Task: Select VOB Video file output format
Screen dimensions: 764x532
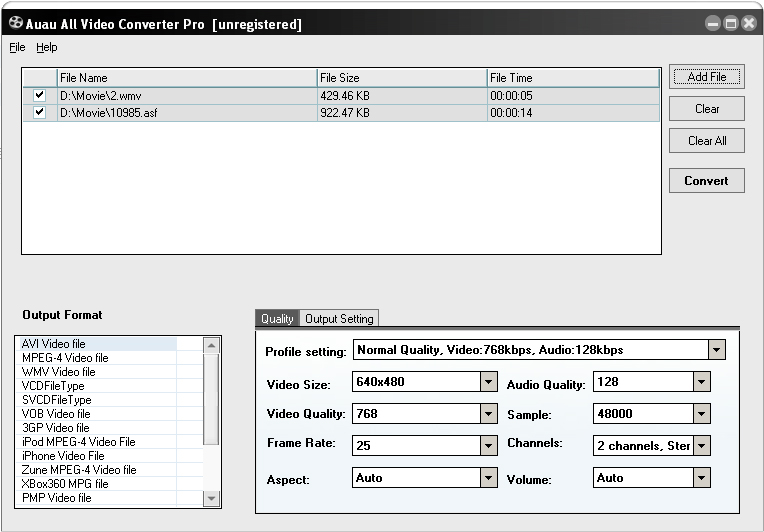Action: pyautogui.click(x=96, y=414)
